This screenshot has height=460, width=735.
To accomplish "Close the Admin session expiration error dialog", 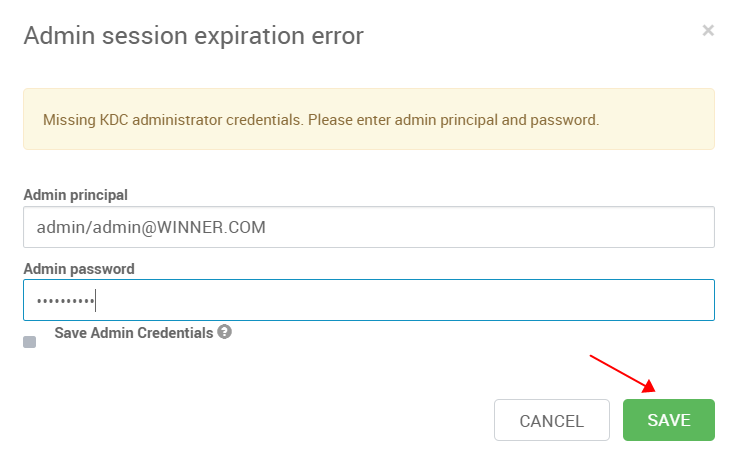I will 708,30.
